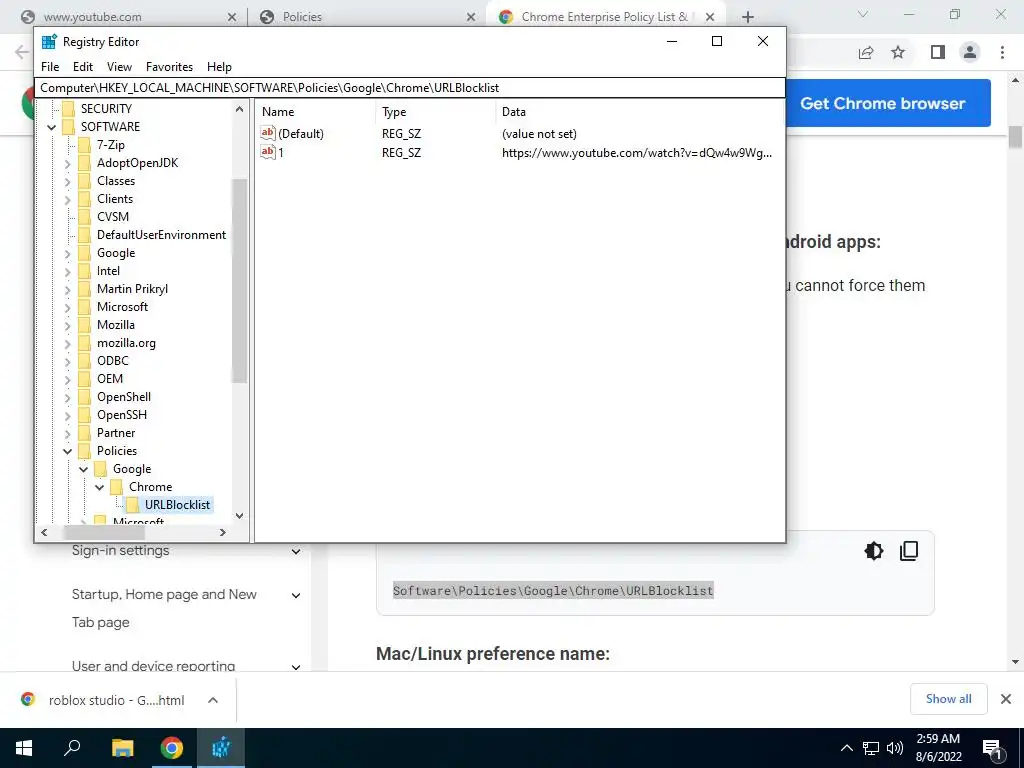Select the SECURITY folder icon
1024x768 pixels.
(68, 108)
